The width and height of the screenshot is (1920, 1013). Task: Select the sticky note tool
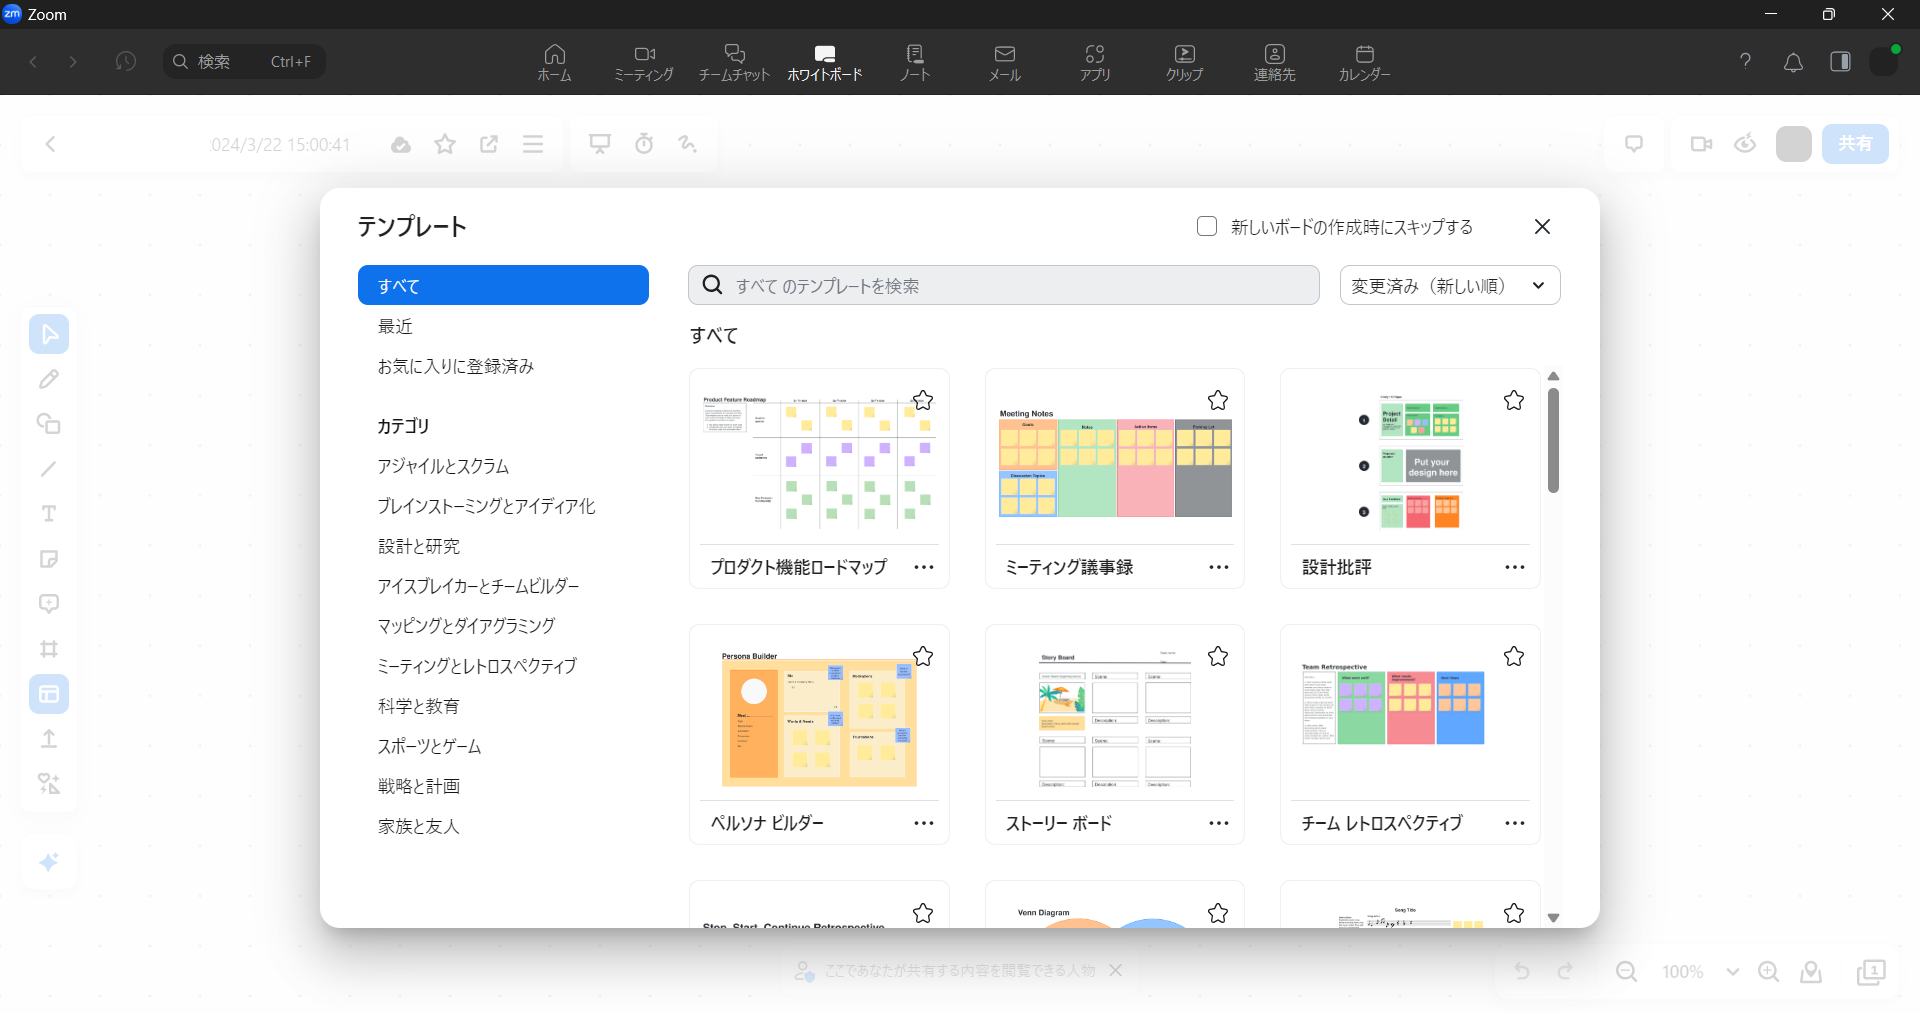tap(49, 559)
